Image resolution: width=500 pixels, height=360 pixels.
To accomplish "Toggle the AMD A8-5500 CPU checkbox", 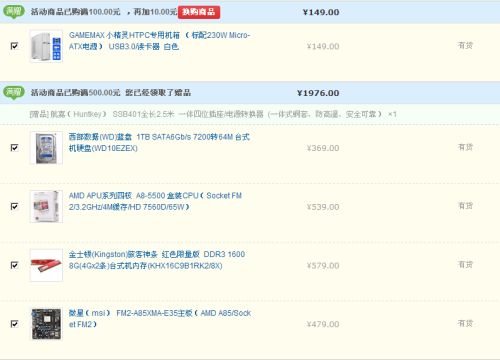I will (x=14, y=206).
